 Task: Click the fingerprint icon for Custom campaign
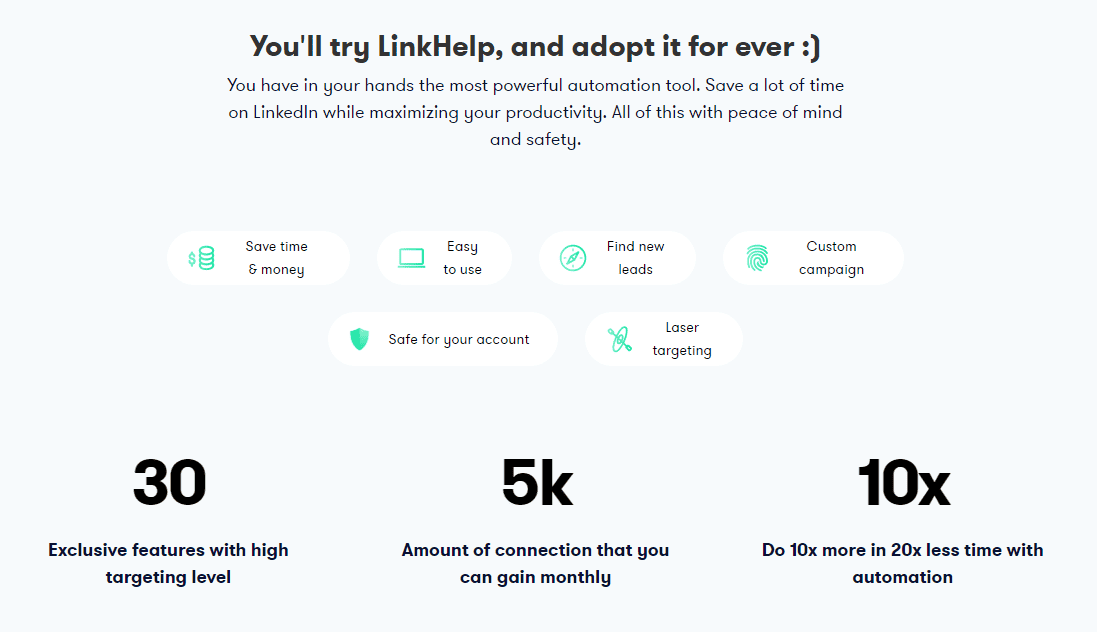757,258
